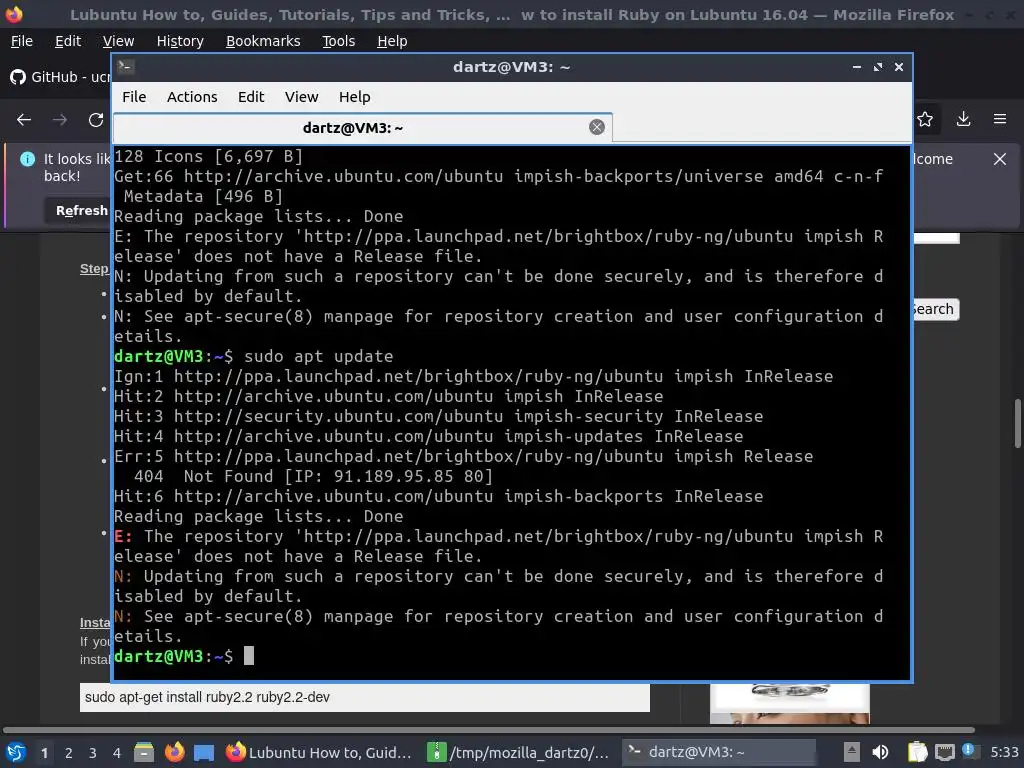
Task: Maximize the terminal window
Action: coord(878,67)
